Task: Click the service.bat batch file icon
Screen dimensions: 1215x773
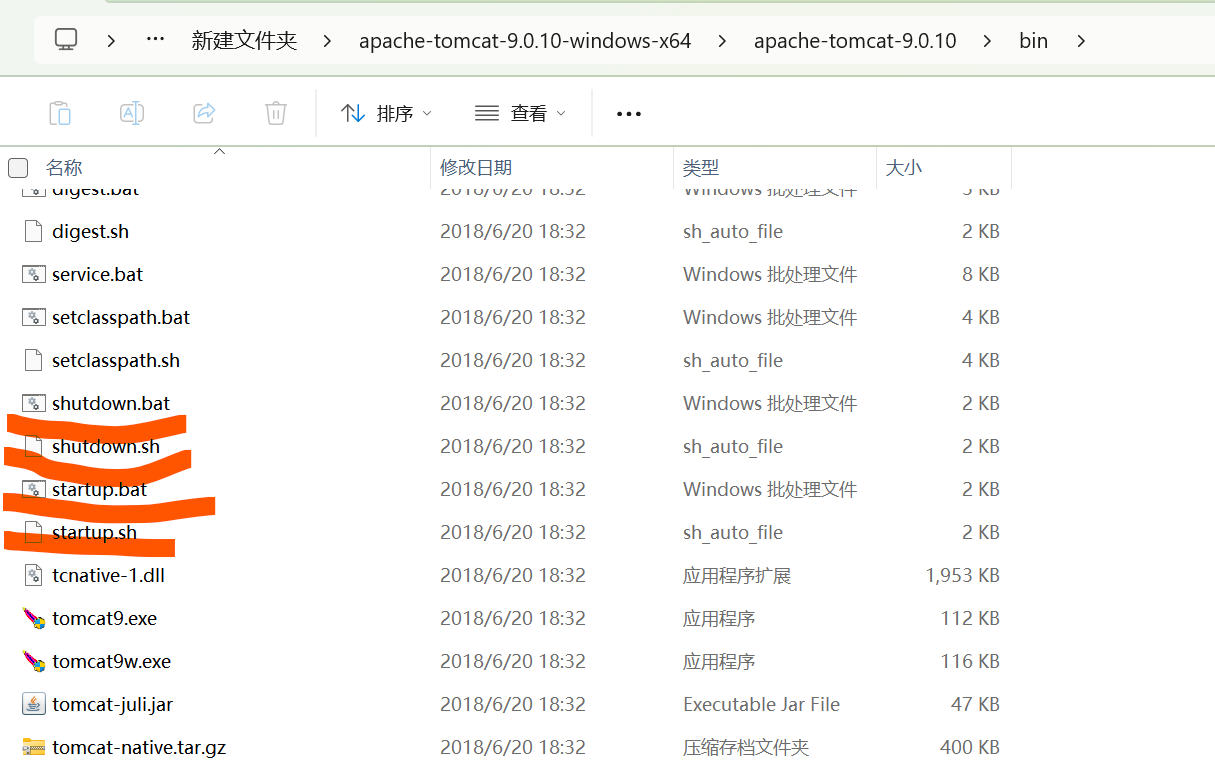Action: (34, 274)
